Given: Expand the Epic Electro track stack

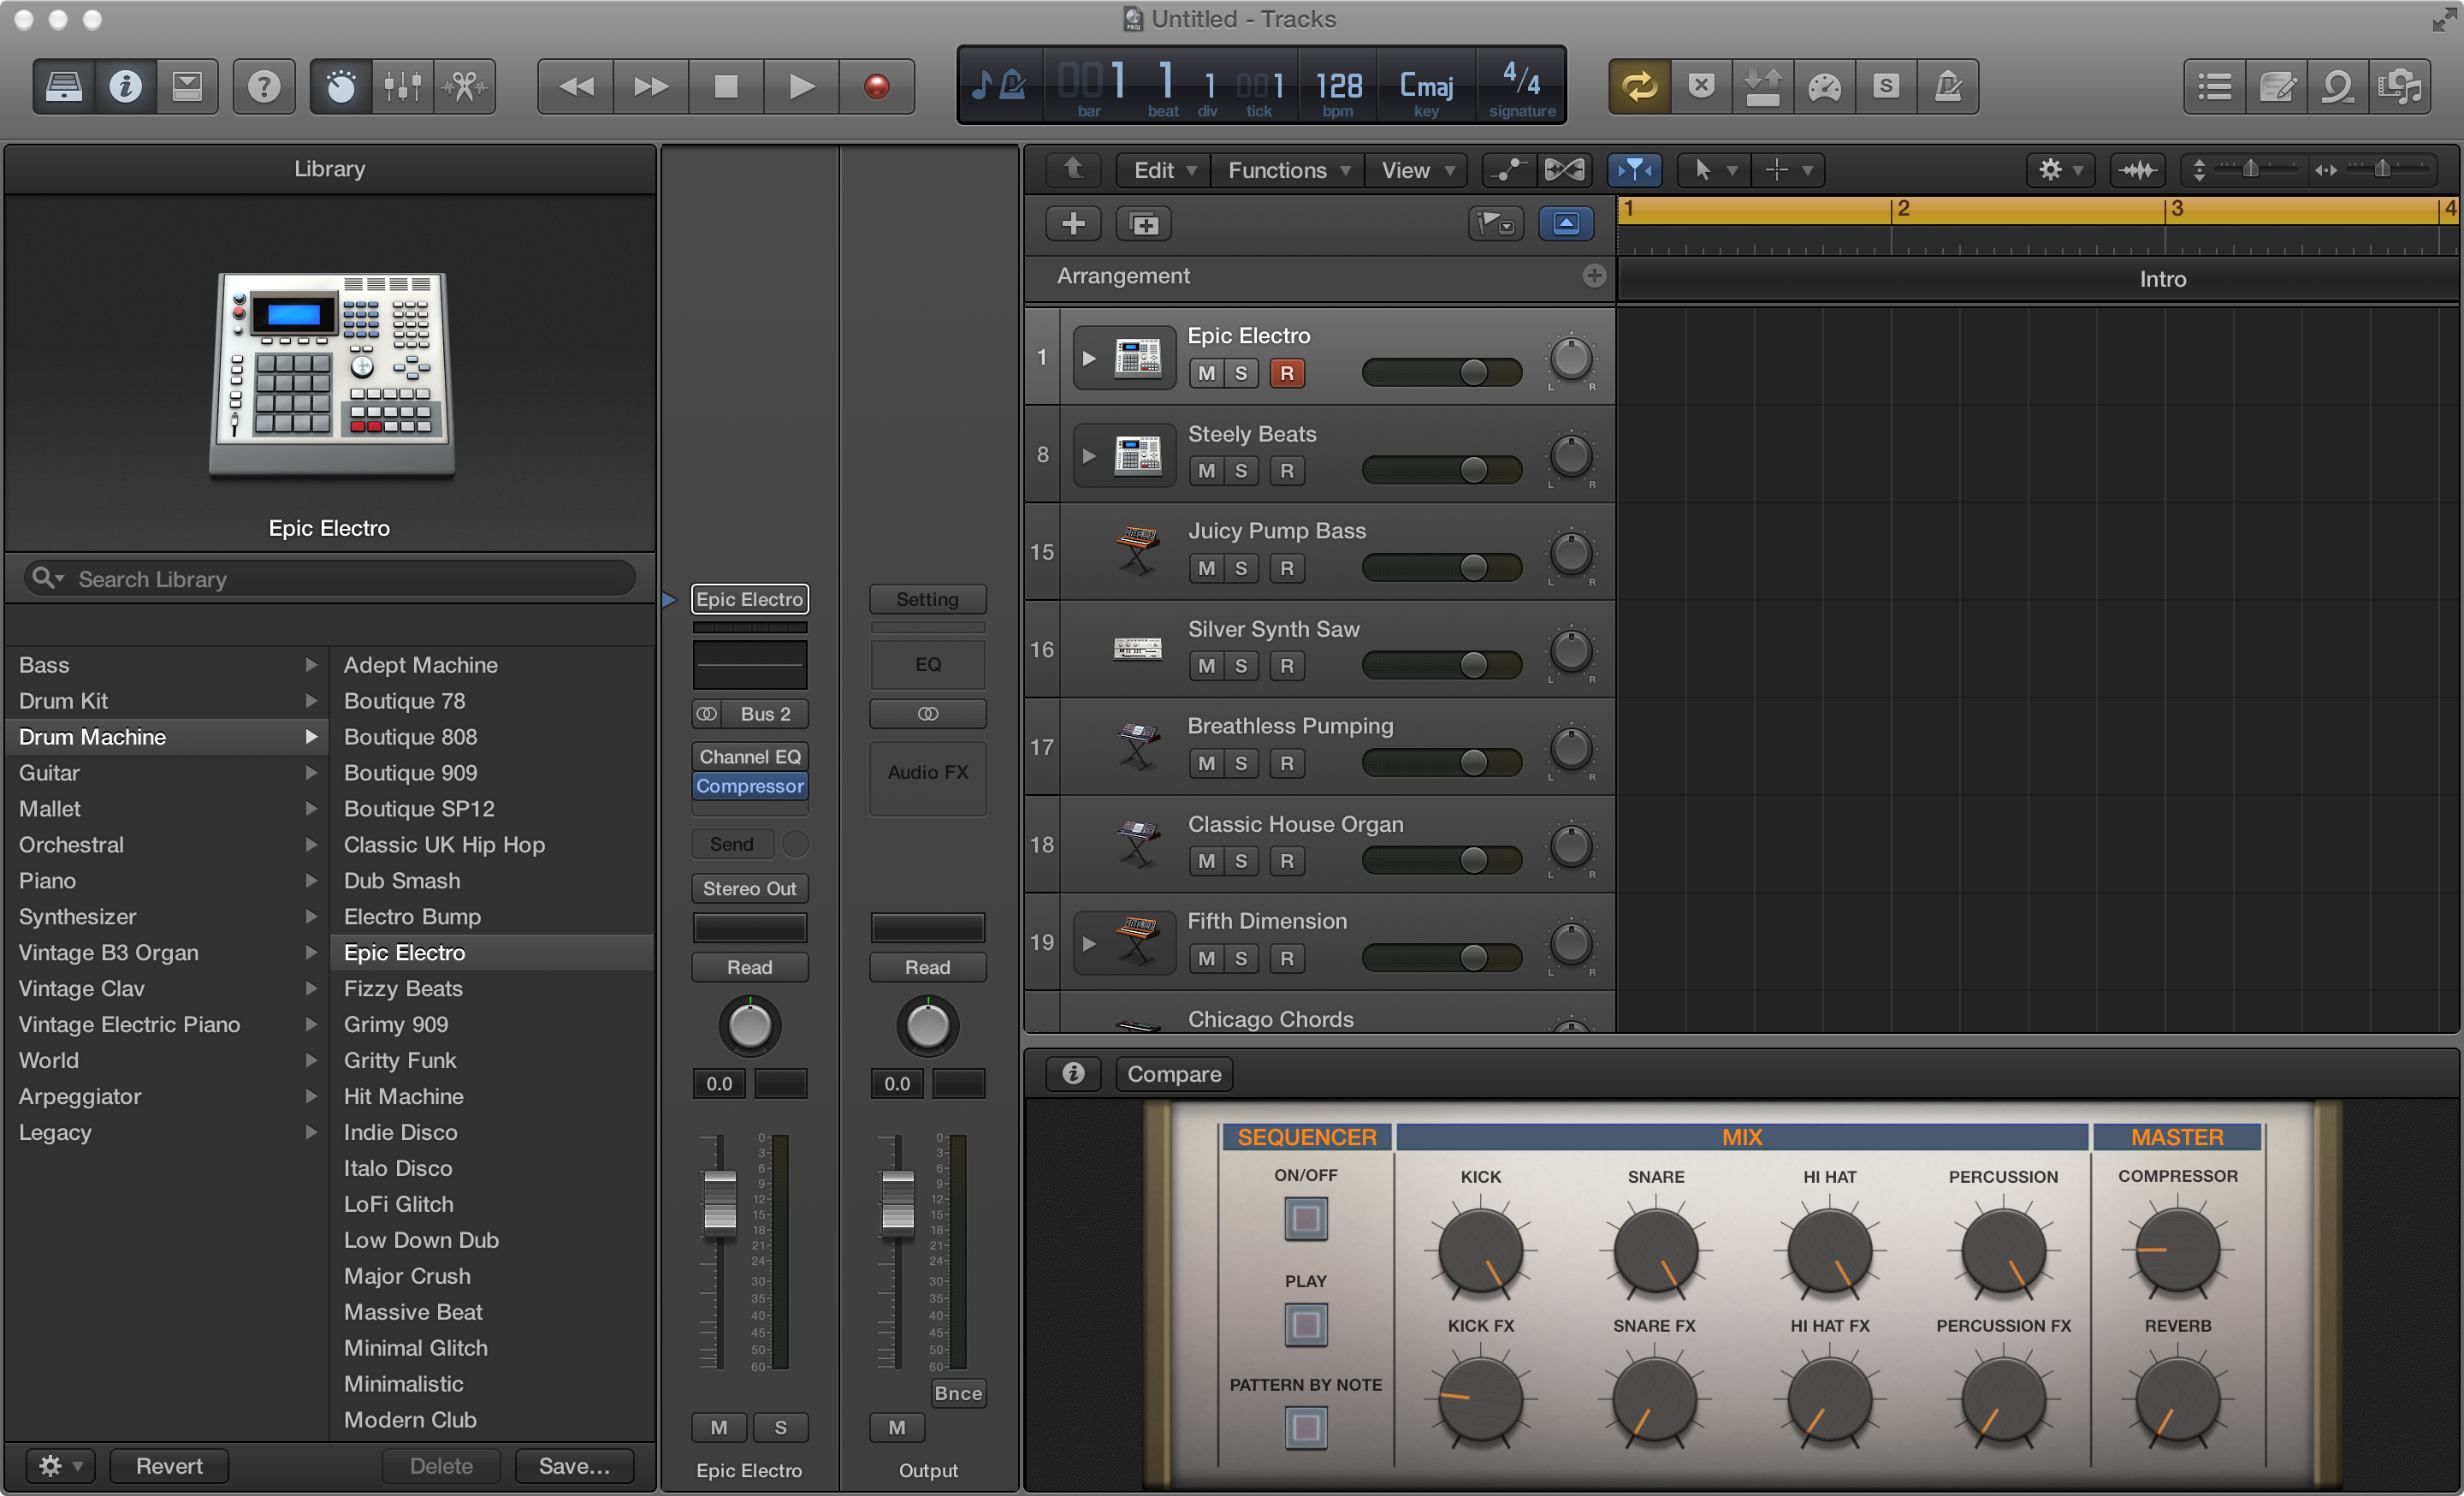Looking at the screenshot, I should click(x=1089, y=358).
